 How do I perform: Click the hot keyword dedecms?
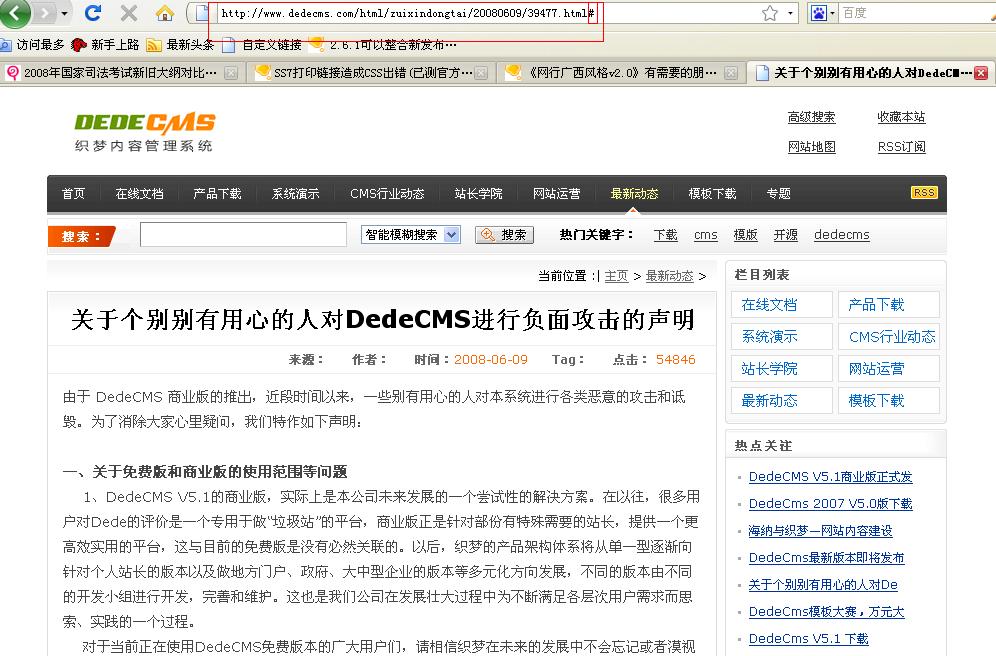pyautogui.click(x=842, y=235)
